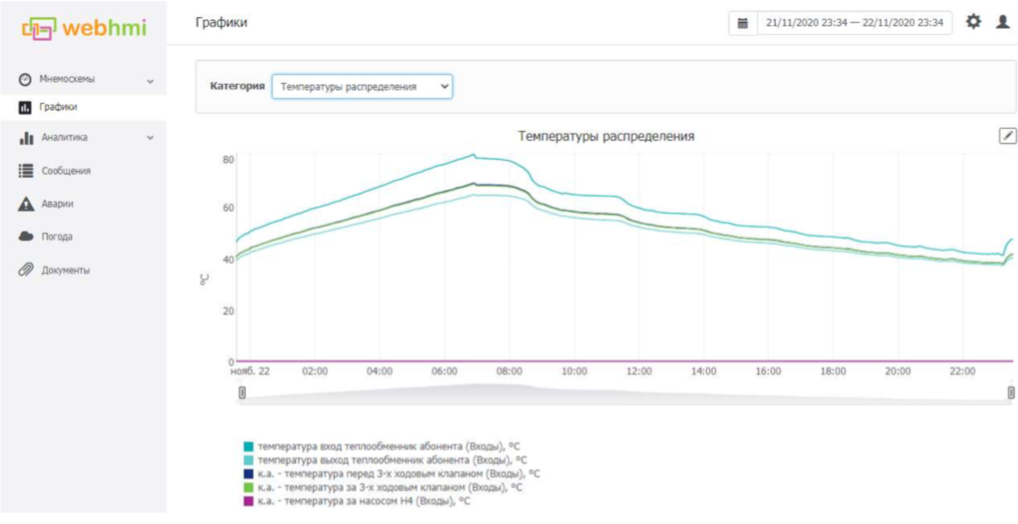Click the webhmi logo
Image resolution: width=1018 pixels, height=524 pixels.
84,28
